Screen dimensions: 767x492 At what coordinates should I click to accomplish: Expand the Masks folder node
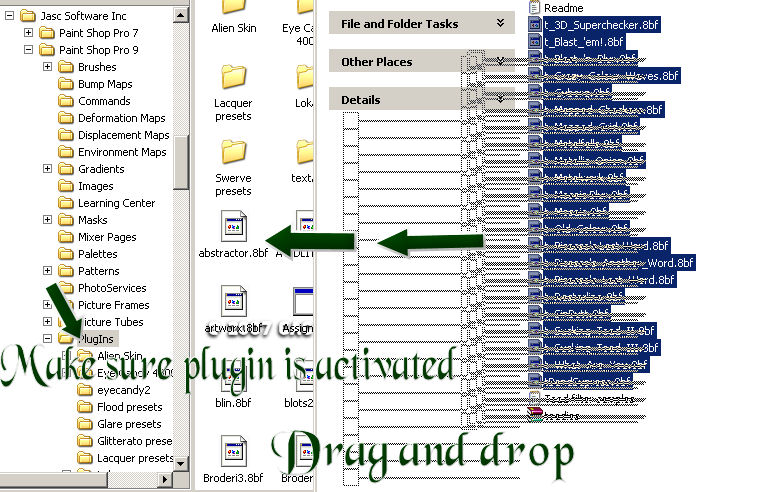coord(48,220)
